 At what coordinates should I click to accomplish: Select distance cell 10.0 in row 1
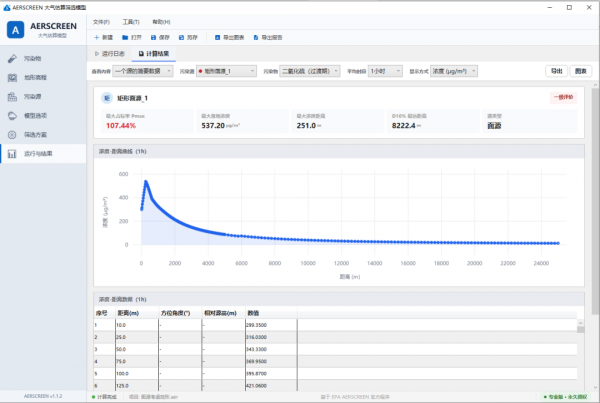pos(137,325)
